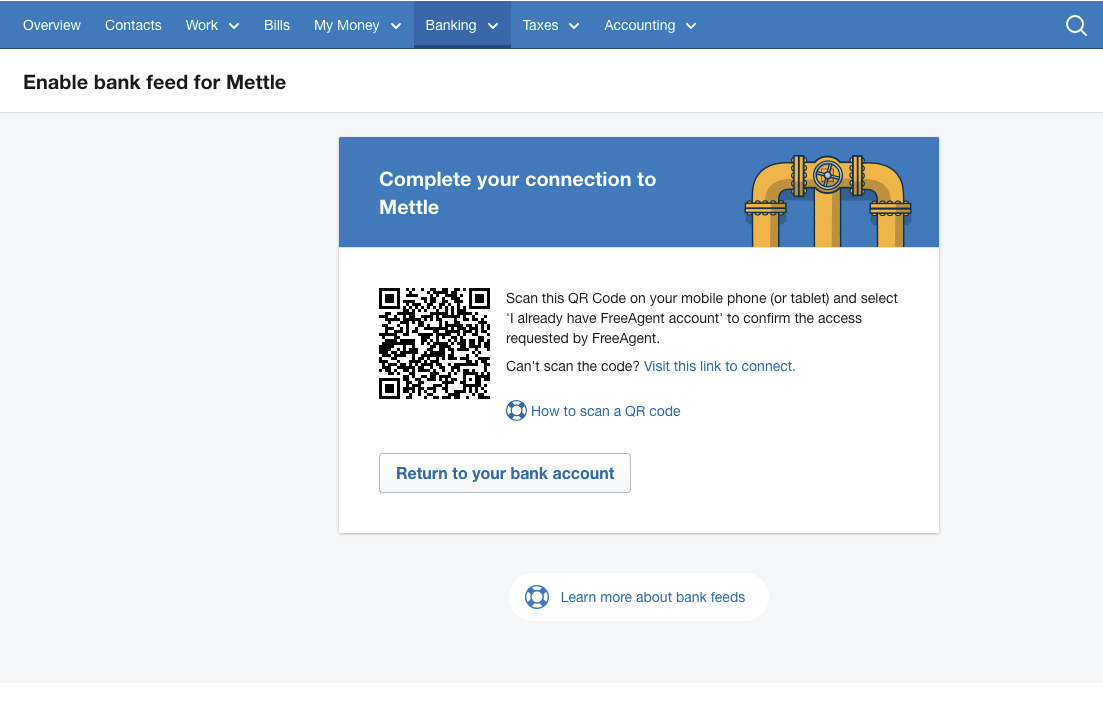Open the search magnifier icon
The width and height of the screenshot is (1103, 712).
pos(1076,25)
